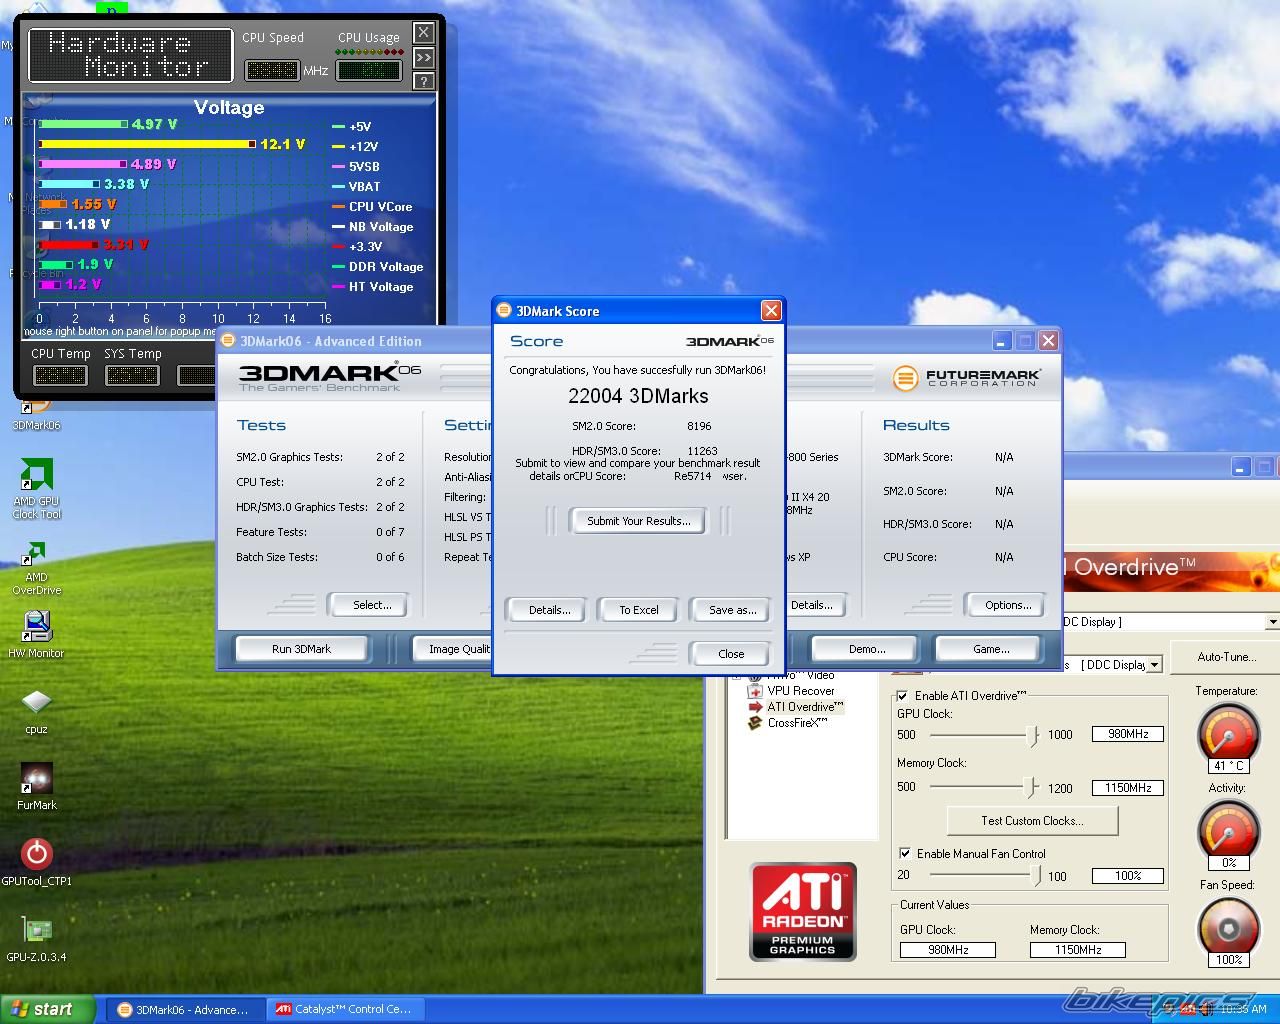Toggle Enable ATI Overdrive checkbox
Image resolution: width=1280 pixels, height=1024 pixels.
(x=903, y=696)
